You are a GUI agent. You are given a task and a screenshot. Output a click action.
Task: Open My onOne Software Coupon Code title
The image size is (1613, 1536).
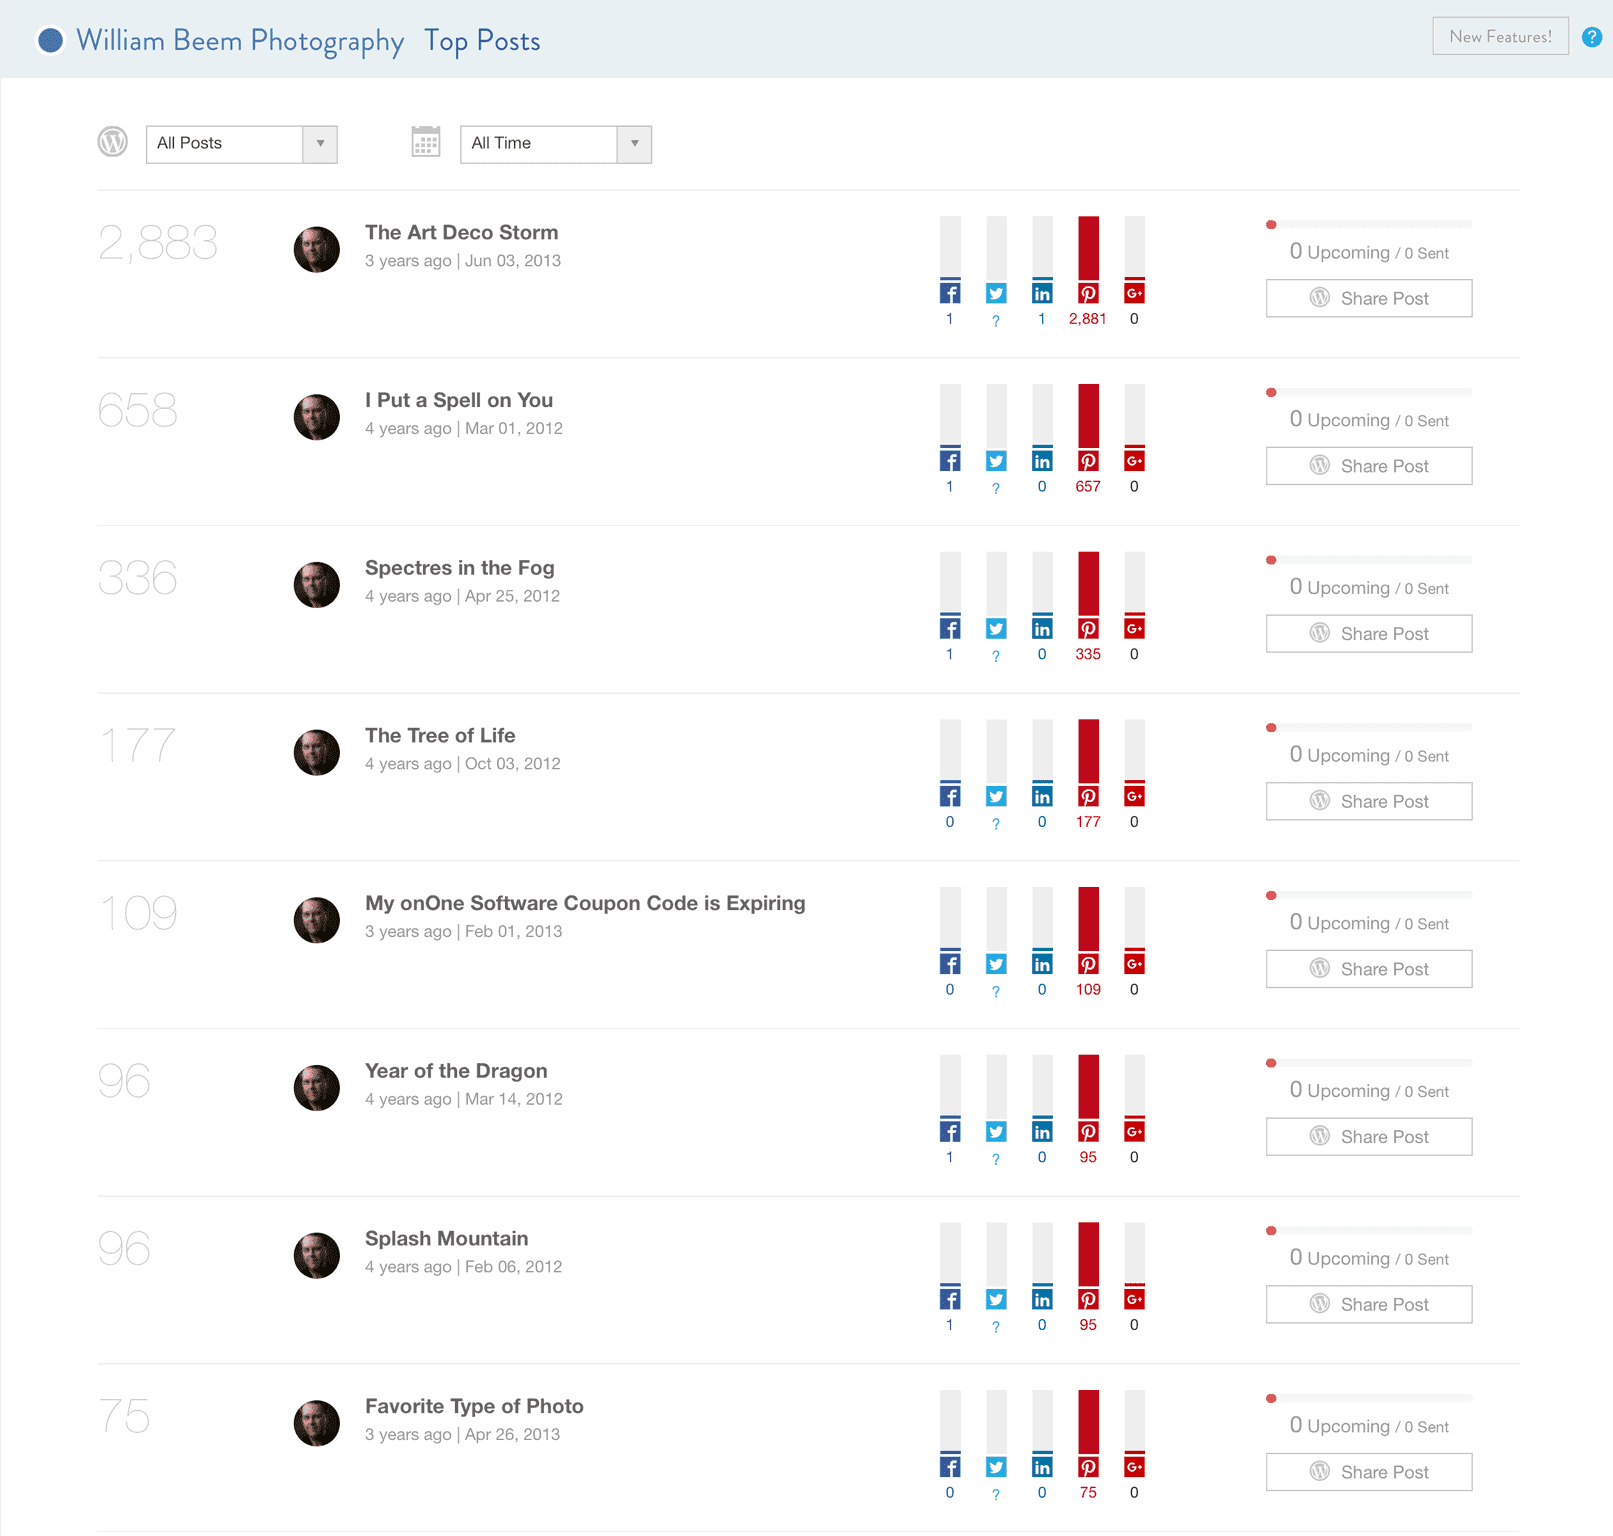tap(585, 903)
